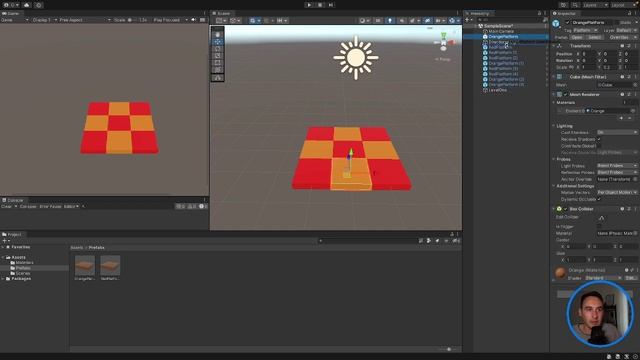Click the Console Clear button
Image resolution: width=640 pixels, height=360 pixels.
7,207
